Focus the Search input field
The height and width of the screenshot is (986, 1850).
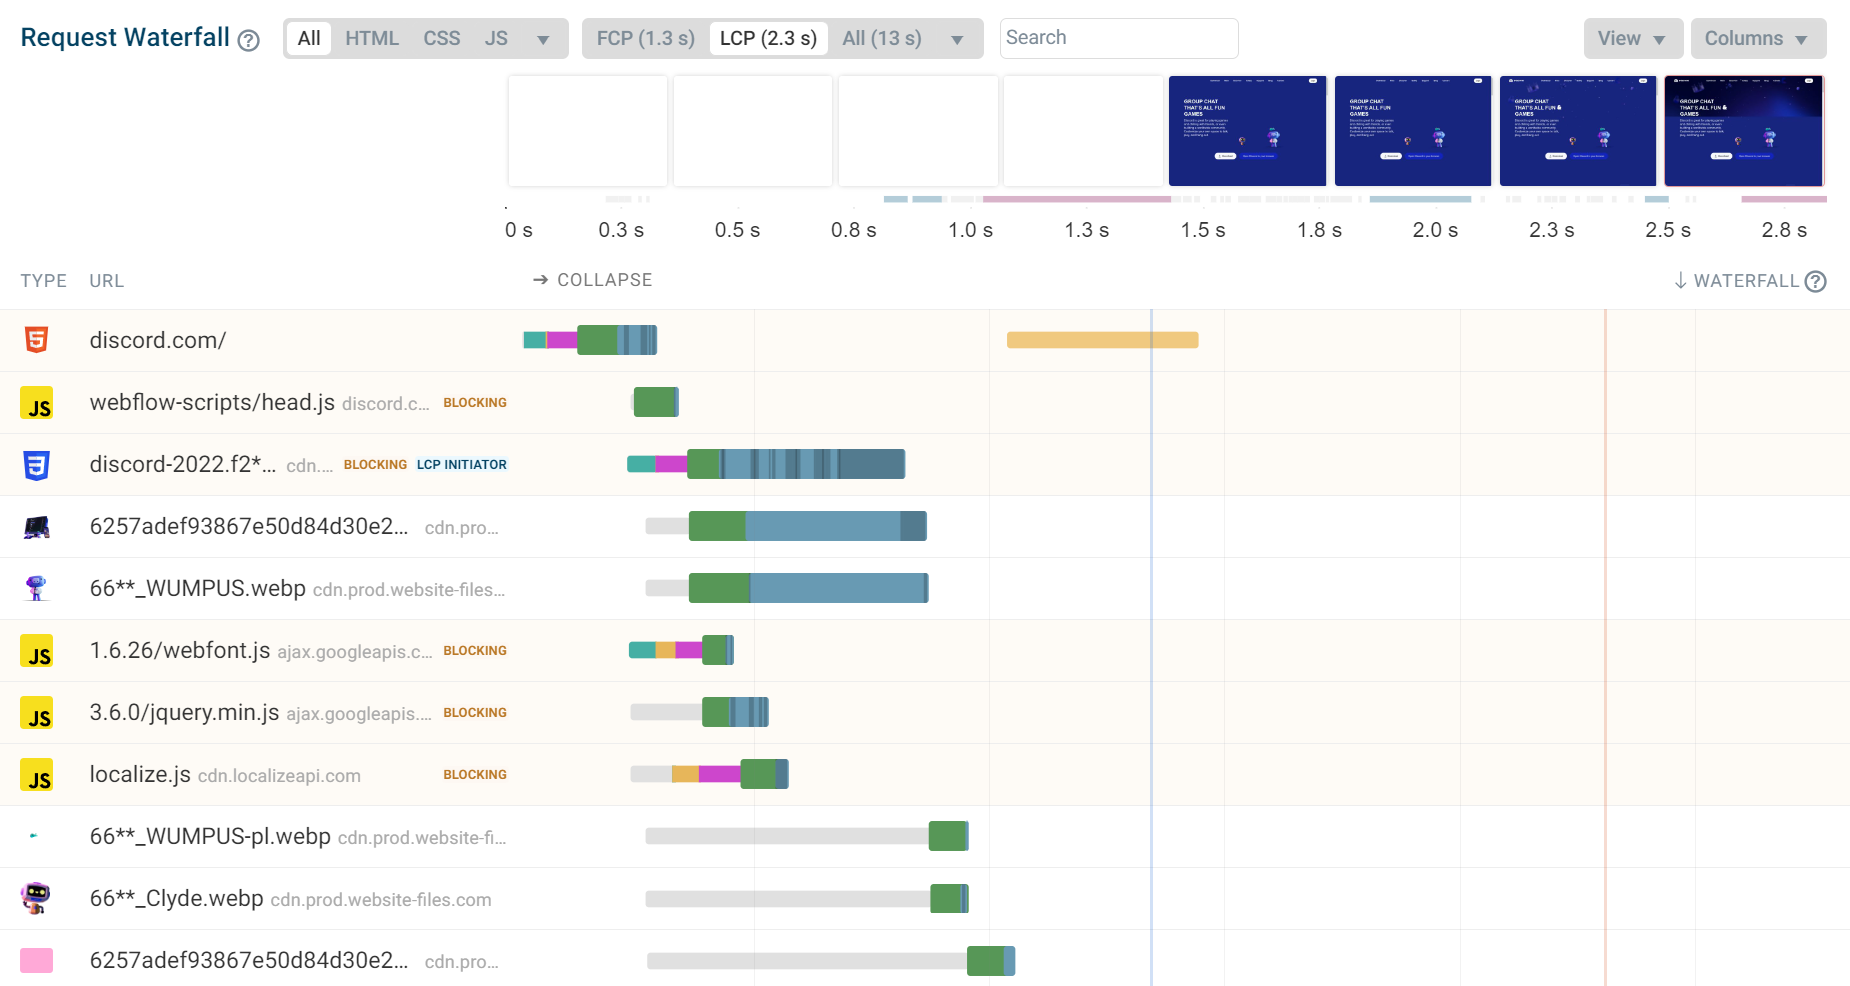[1119, 38]
